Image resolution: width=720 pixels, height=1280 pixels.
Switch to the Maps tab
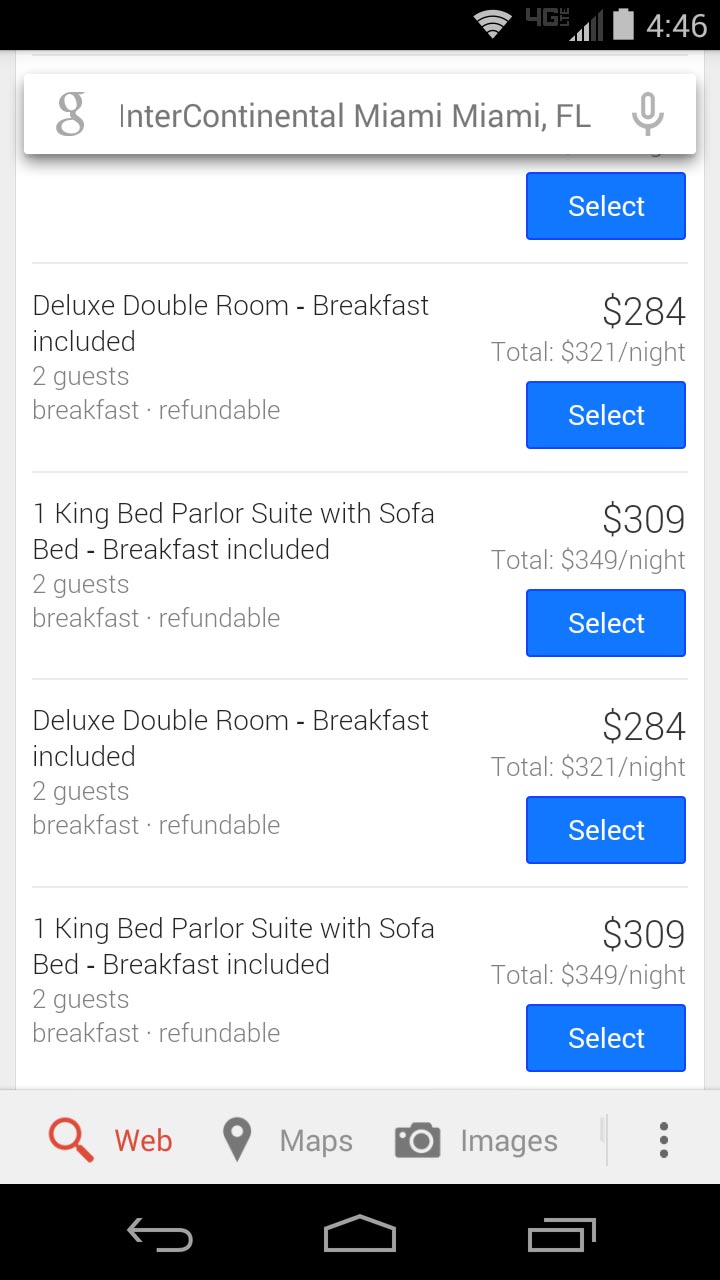tap(315, 1140)
